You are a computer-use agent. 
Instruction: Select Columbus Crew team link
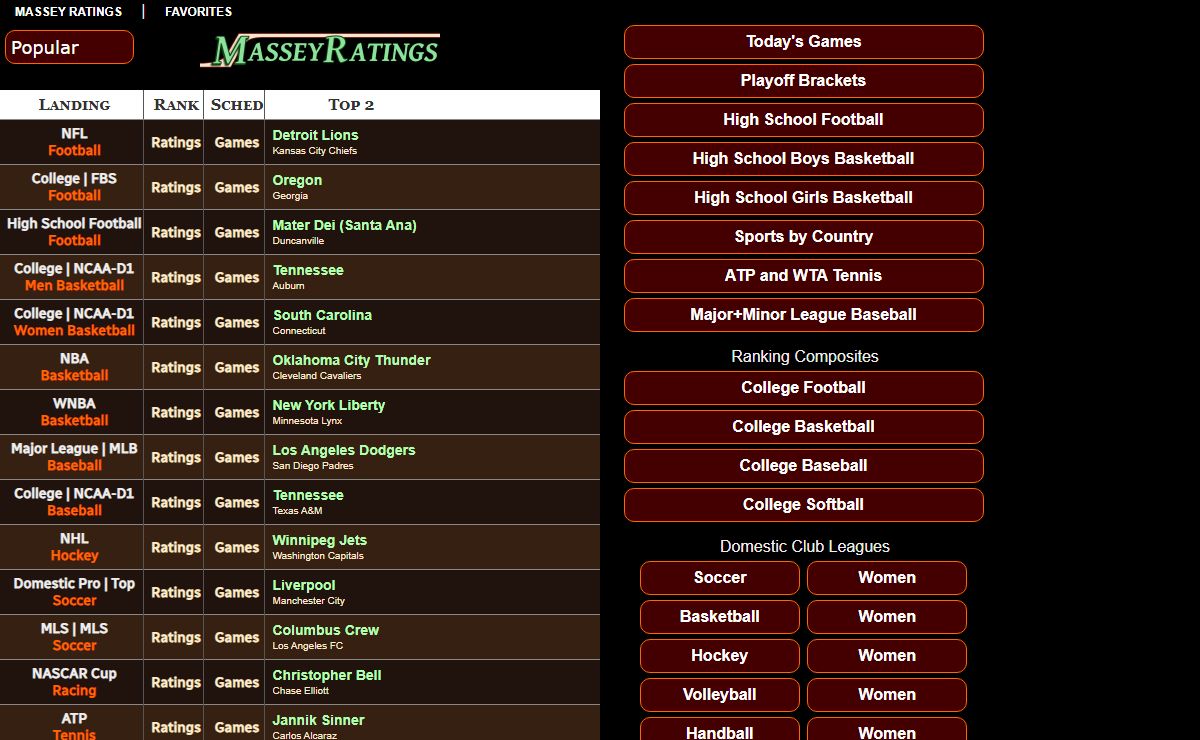[x=325, y=630]
